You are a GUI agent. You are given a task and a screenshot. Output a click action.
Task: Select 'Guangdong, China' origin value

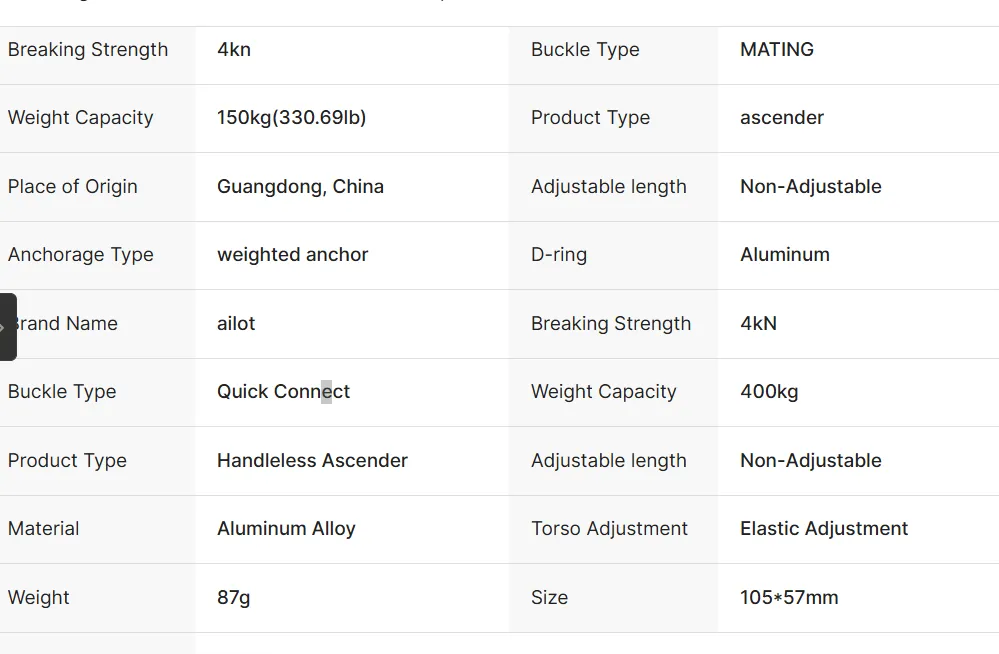click(301, 187)
